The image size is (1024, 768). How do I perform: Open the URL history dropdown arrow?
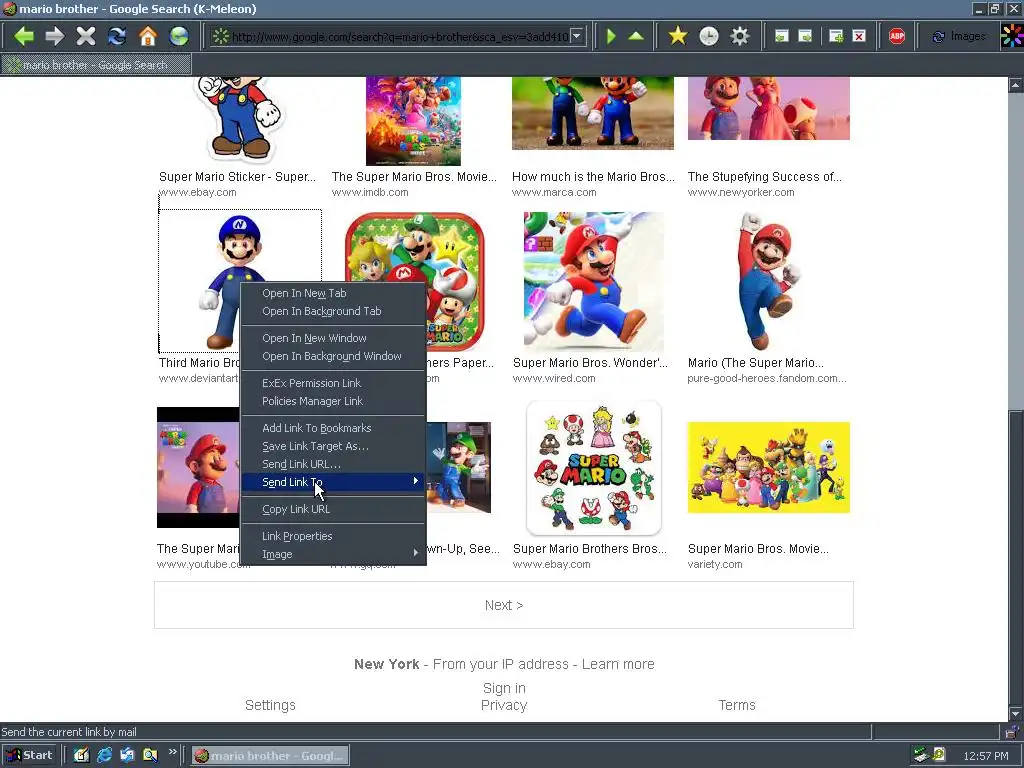(577, 37)
